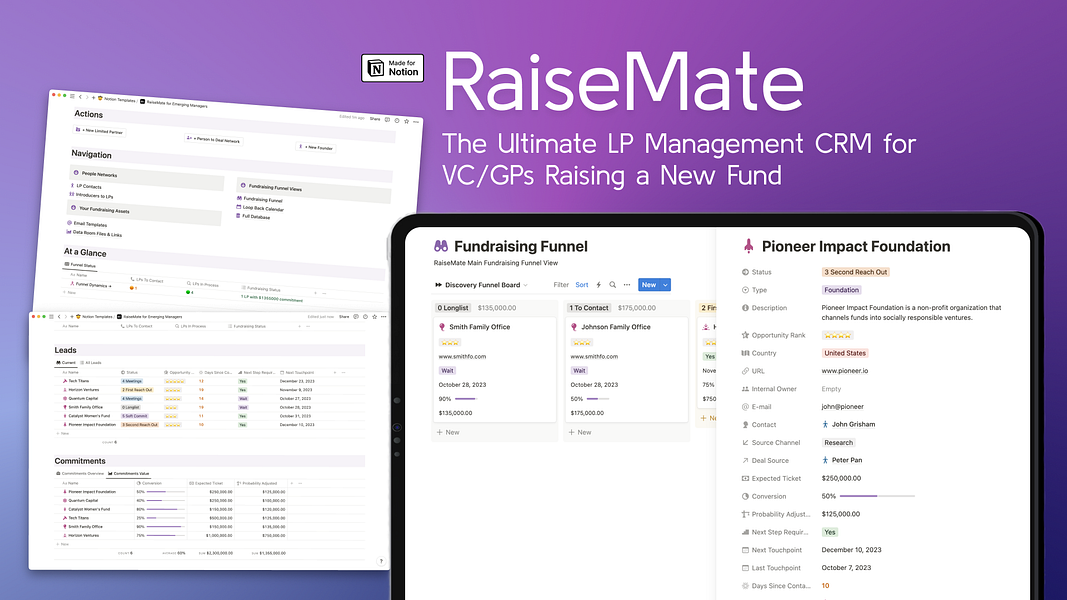This screenshot has height=600, width=1067.
Task: Open automations lightning icon in funnel toolbar
Action: pos(599,285)
